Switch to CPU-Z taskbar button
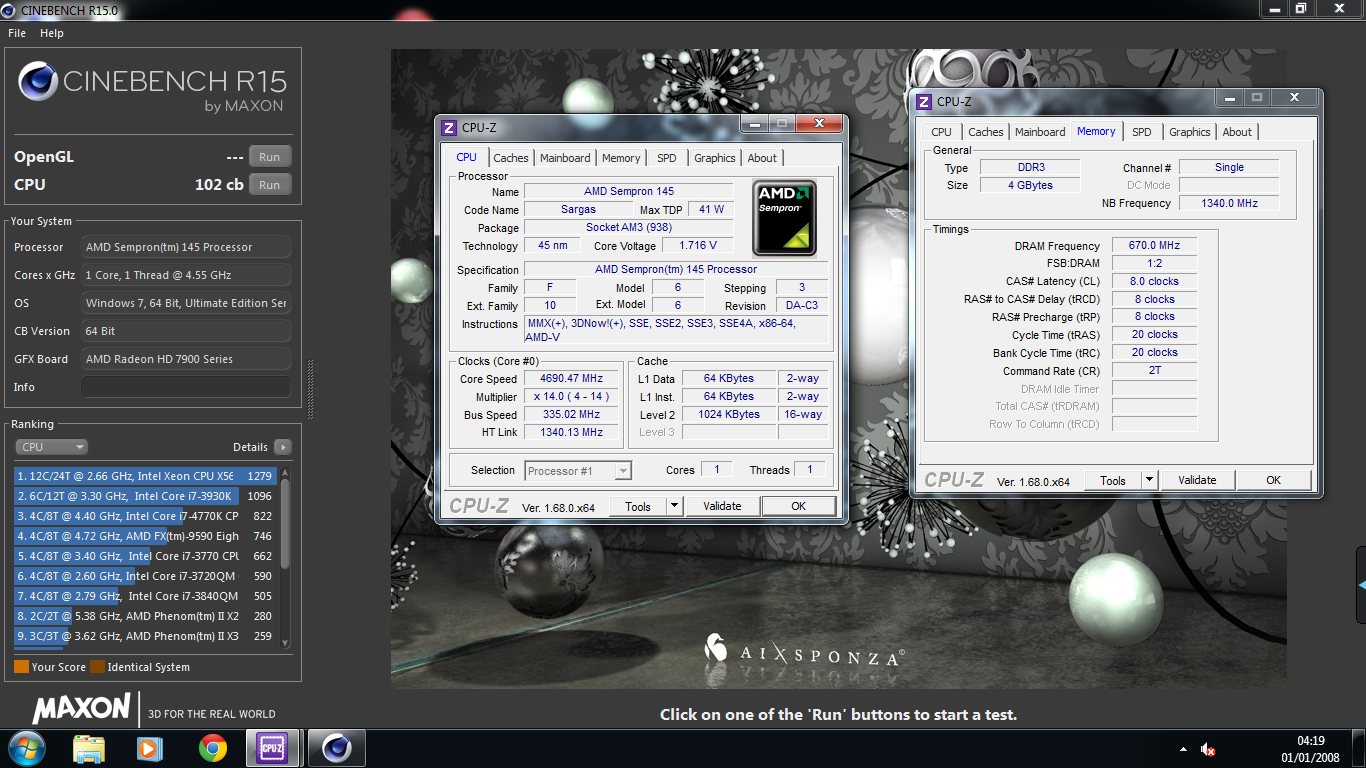The image size is (1366, 768). [x=272, y=748]
